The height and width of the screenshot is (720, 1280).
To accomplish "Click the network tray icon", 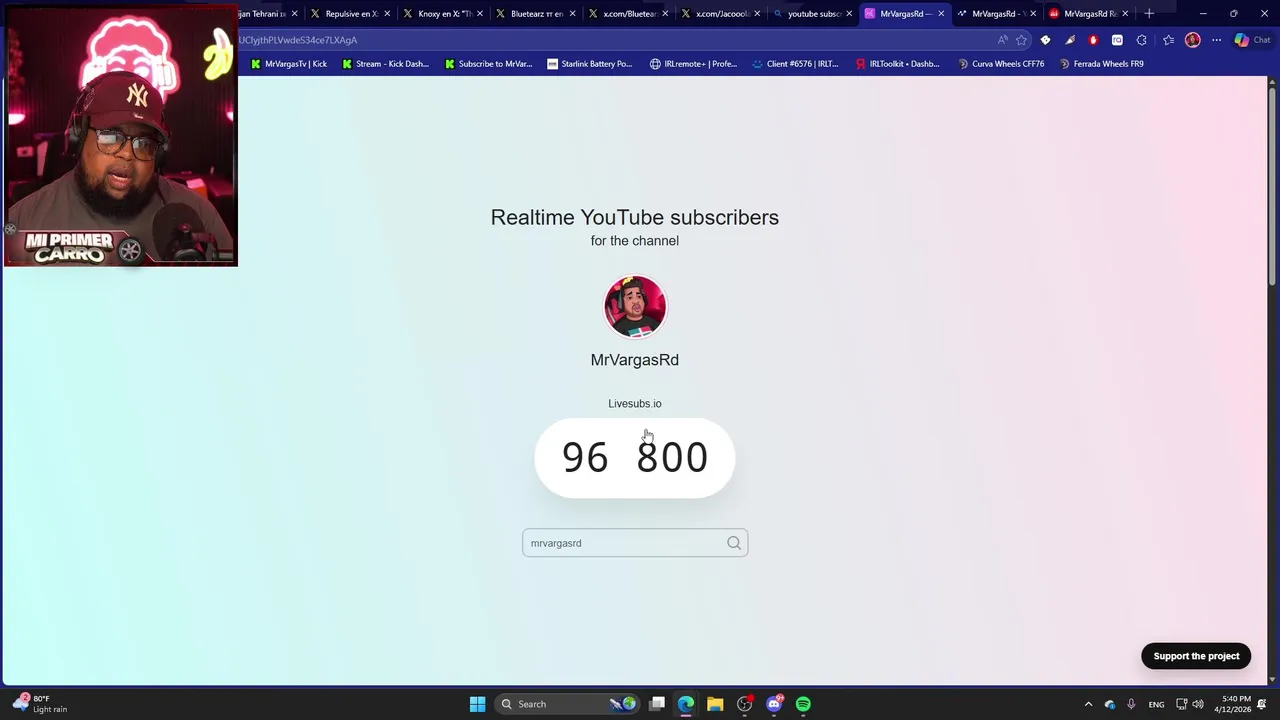I will [x=1181, y=704].
